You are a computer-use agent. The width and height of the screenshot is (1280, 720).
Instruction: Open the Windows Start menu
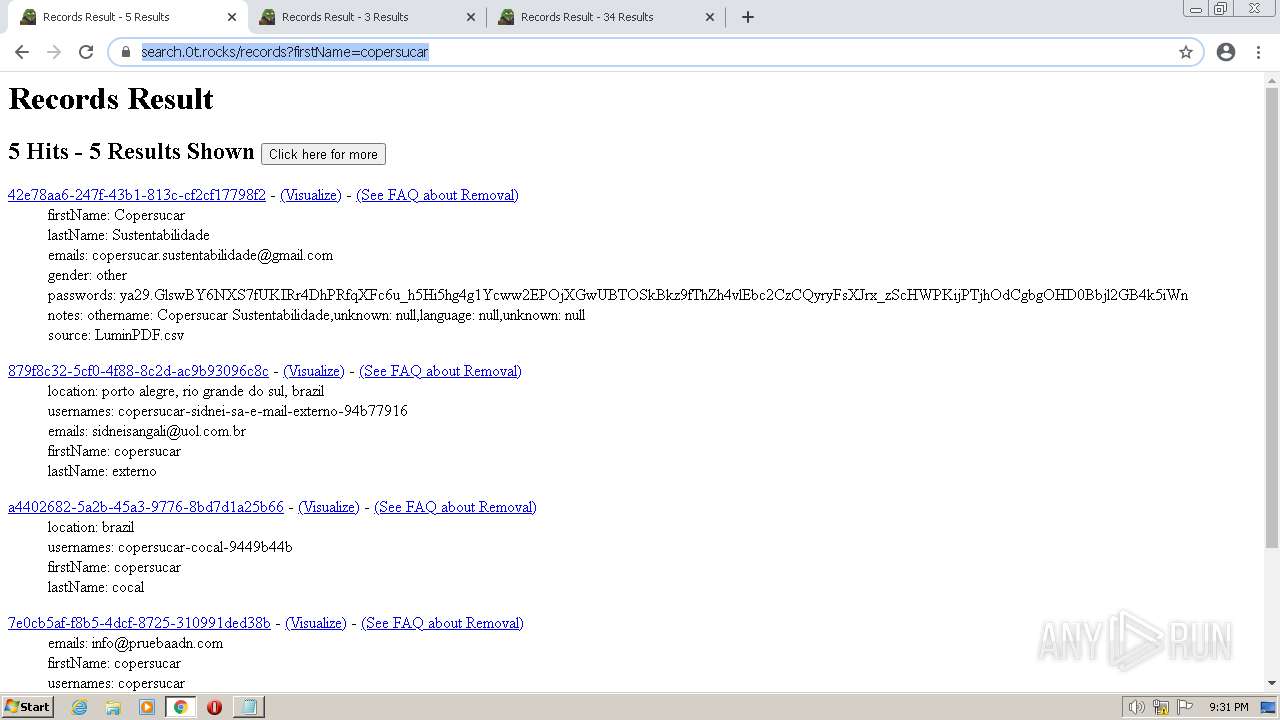pyautogui.click(x=28, y=707)
